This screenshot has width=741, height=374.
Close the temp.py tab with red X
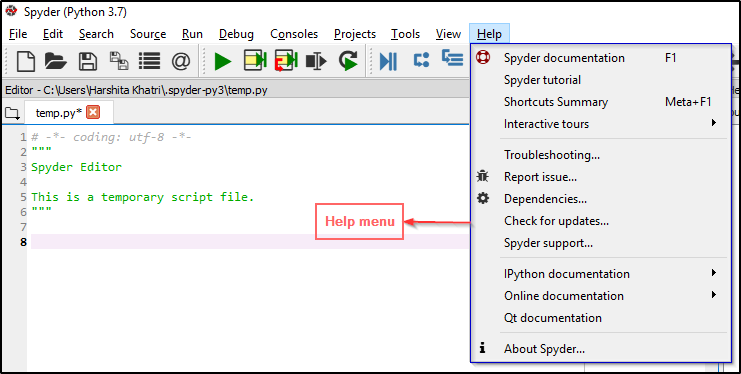(x=93, y=112)
